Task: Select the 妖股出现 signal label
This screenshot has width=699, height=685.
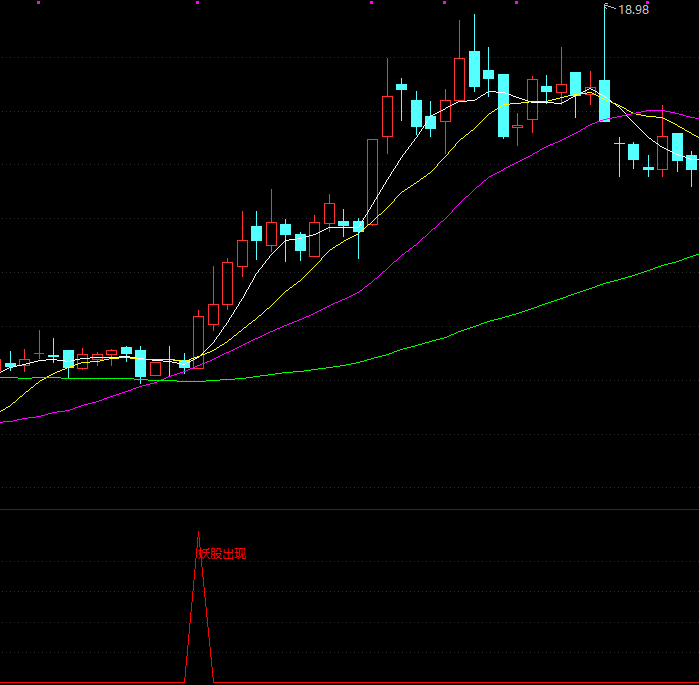Action: pyautogui.click(x=222, y=554)
